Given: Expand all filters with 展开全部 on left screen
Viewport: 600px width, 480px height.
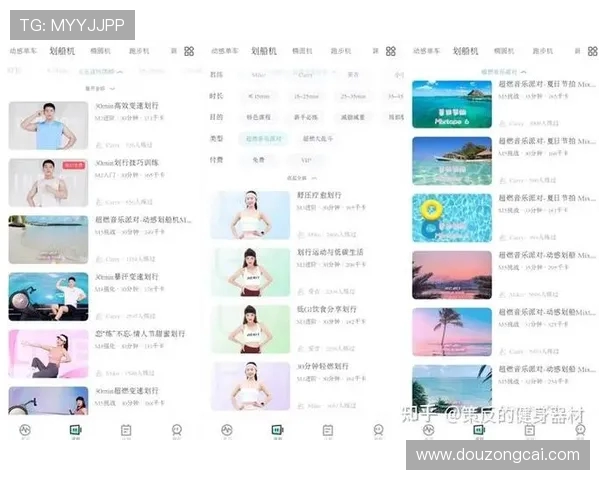Looking at the screenshot, I should pos(100,88).
